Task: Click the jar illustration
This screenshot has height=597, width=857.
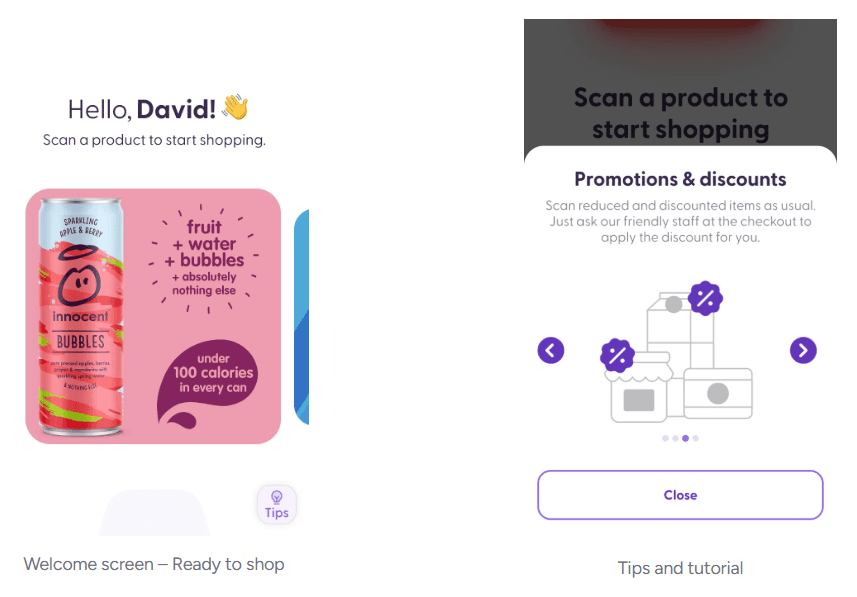Action: (638, 387)
